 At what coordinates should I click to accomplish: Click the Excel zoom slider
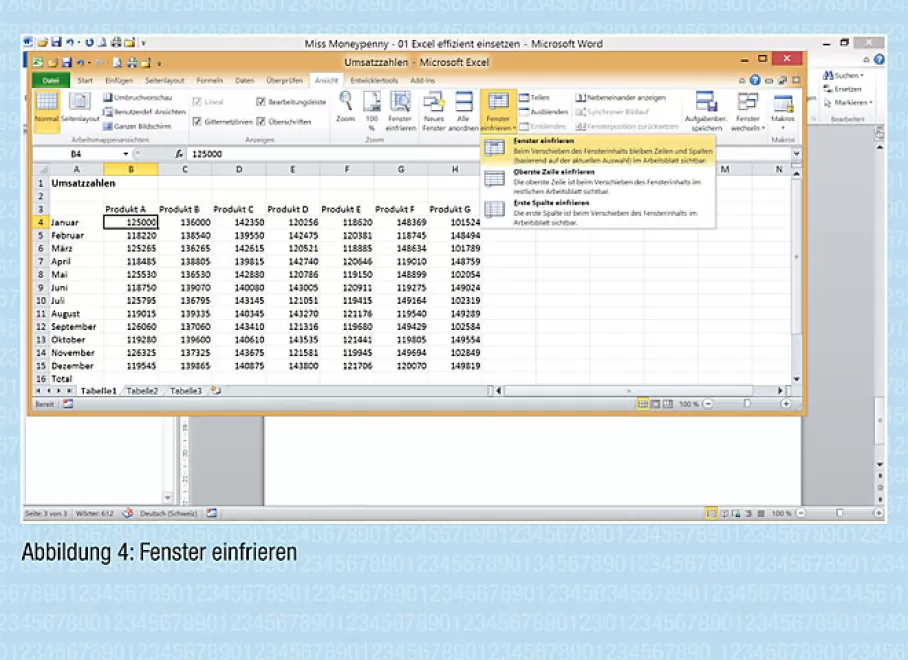pos(747,404)
